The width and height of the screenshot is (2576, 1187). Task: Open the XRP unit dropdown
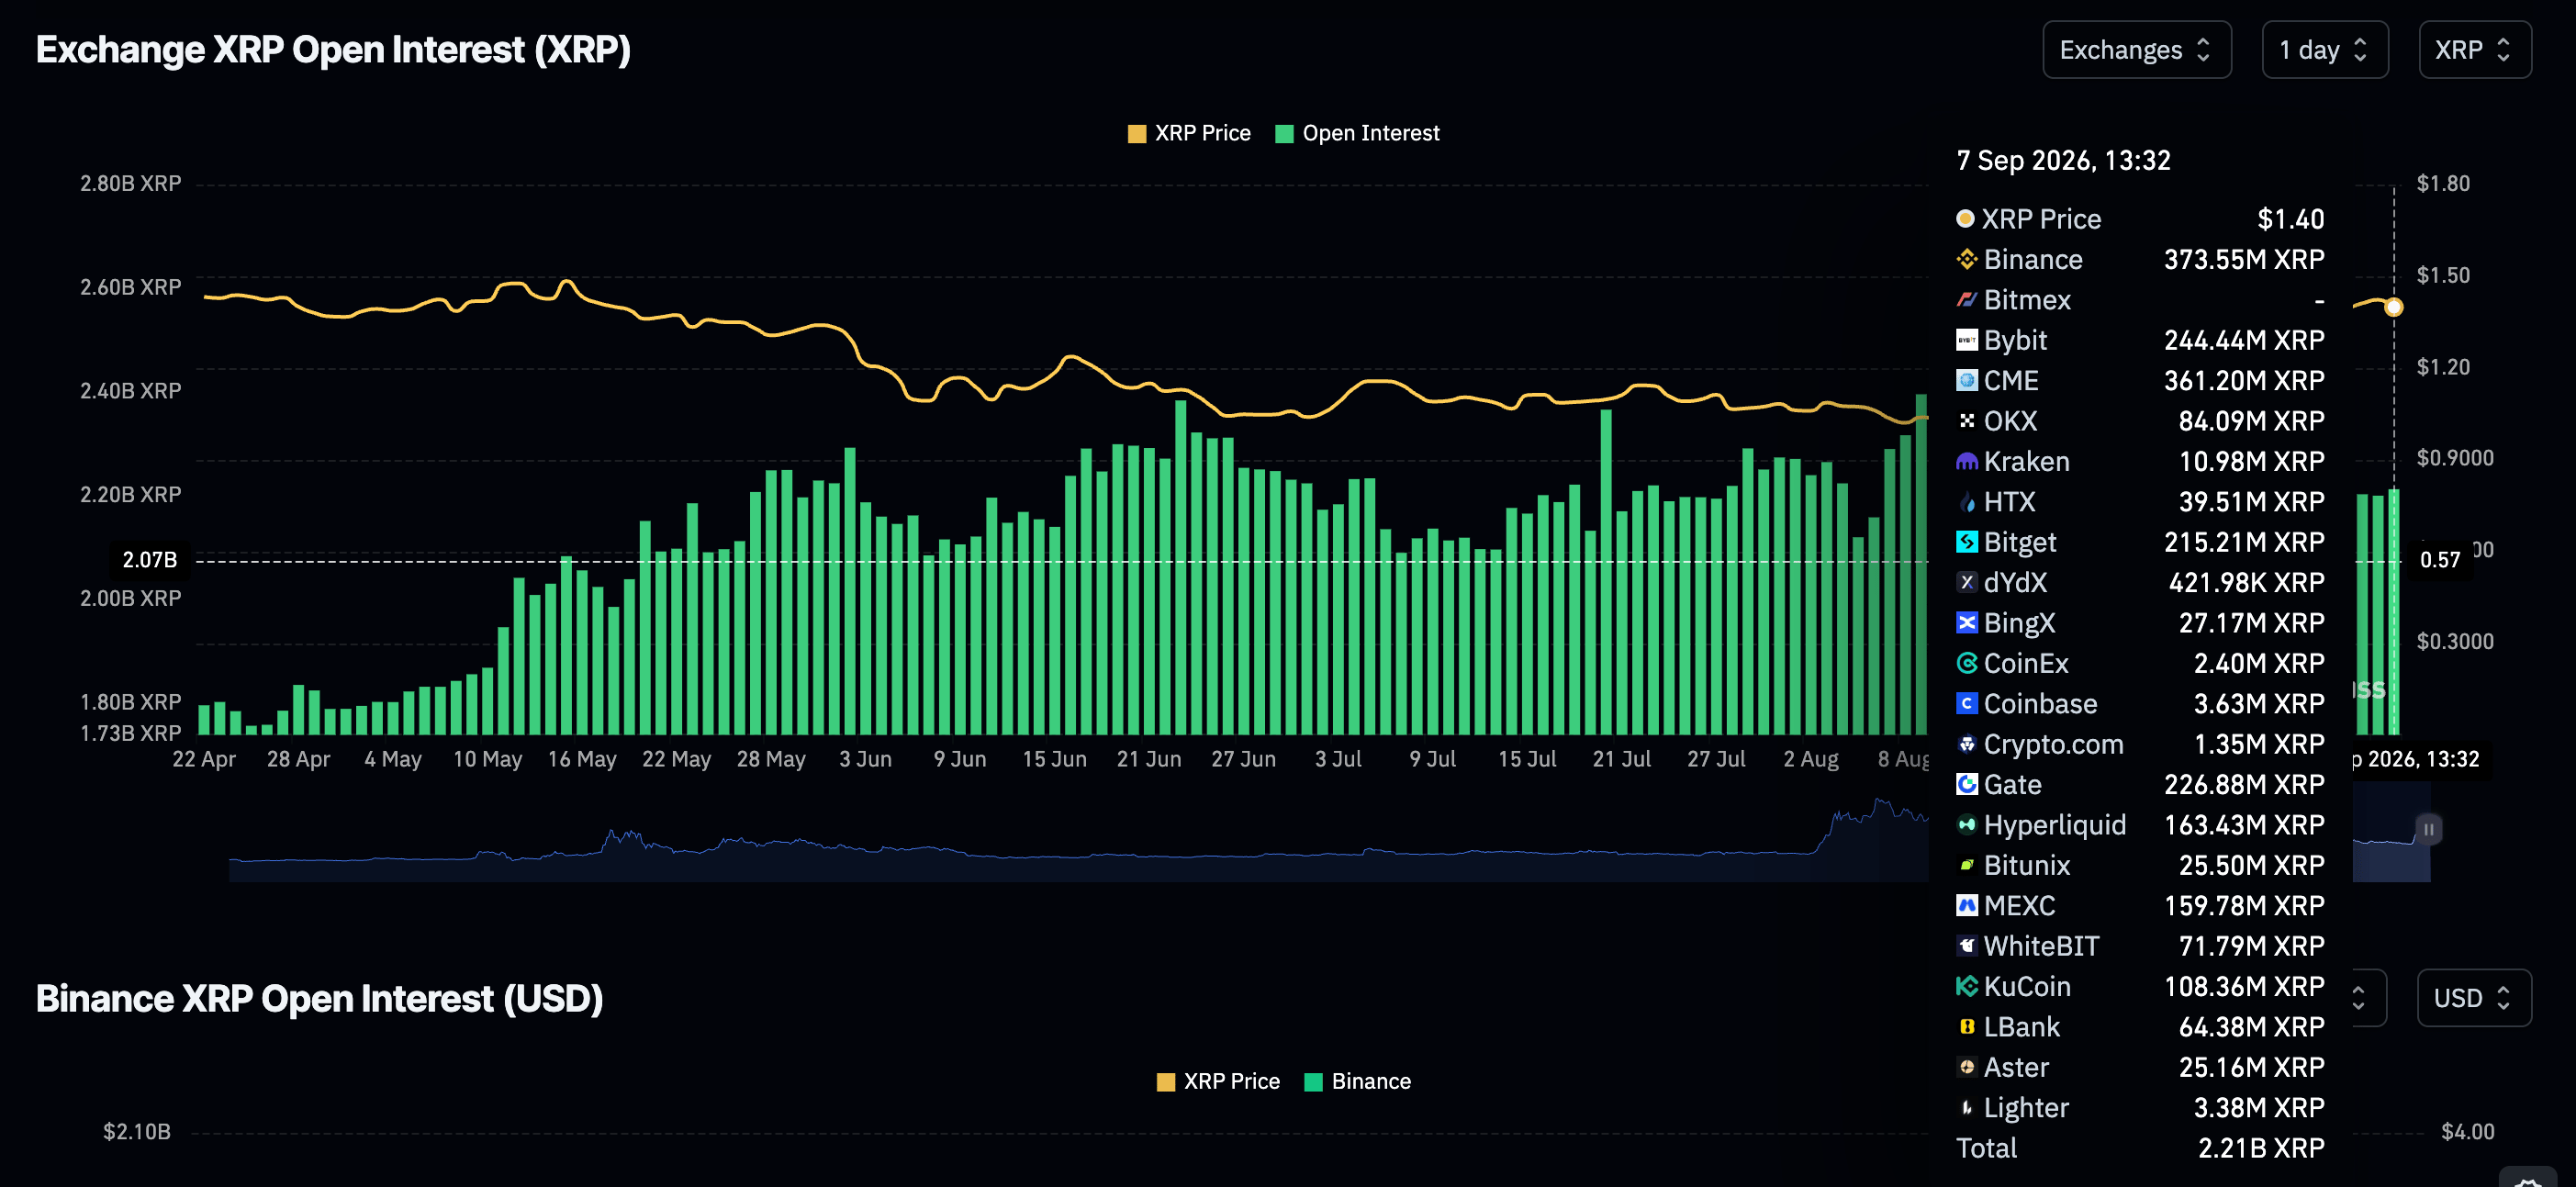[2474, 50]
